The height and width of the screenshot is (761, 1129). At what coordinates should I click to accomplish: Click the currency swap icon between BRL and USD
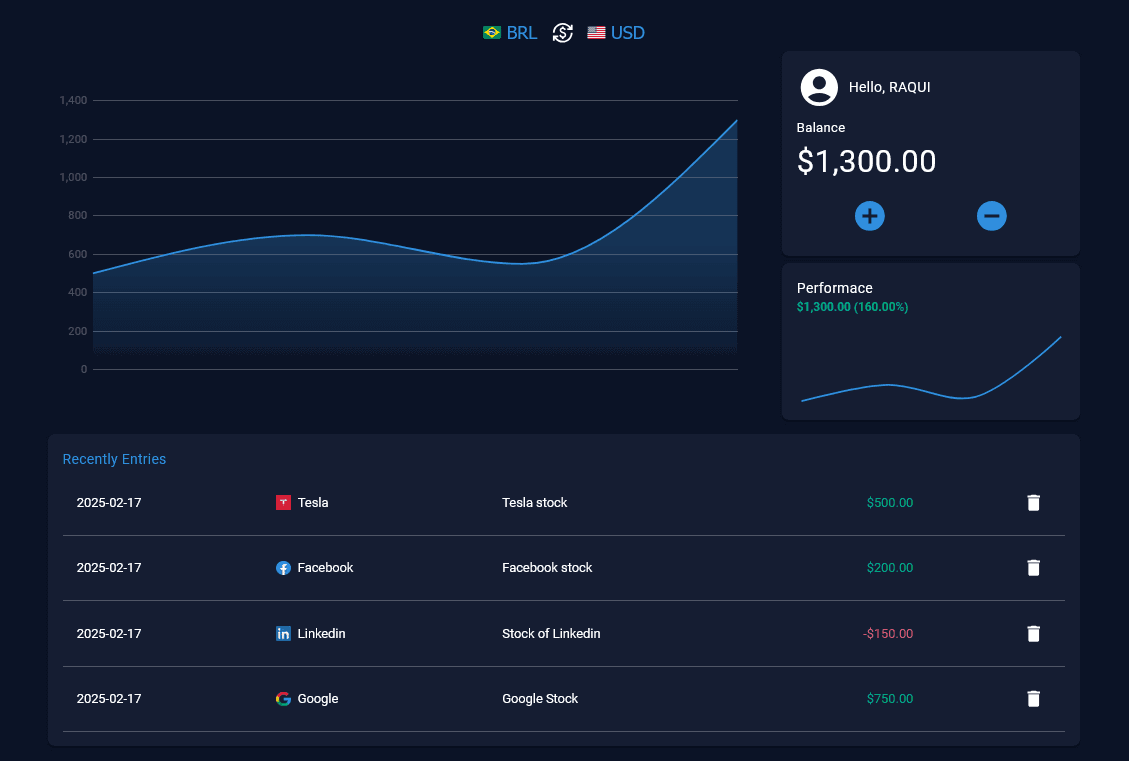[562, 32]
